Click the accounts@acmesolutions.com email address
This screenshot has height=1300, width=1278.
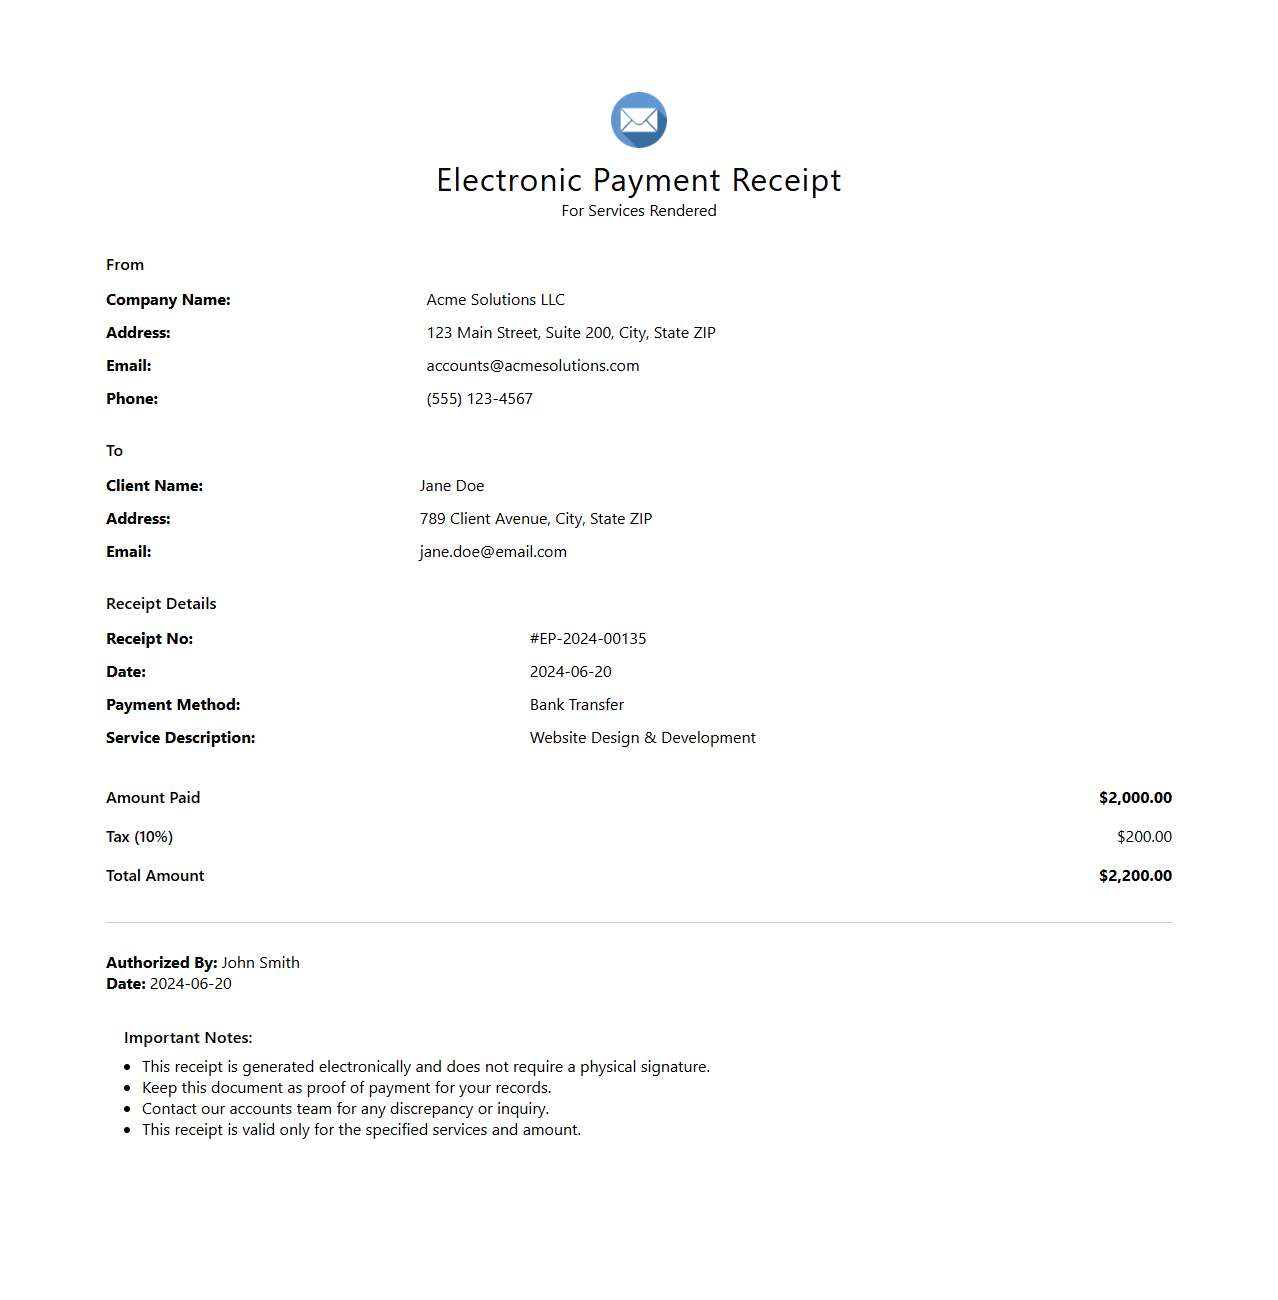[x=532, y=366]
